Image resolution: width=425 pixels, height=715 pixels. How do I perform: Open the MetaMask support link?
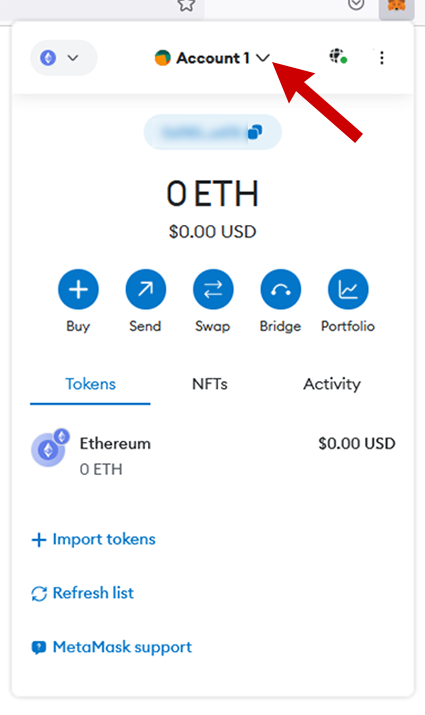[112, 647]
